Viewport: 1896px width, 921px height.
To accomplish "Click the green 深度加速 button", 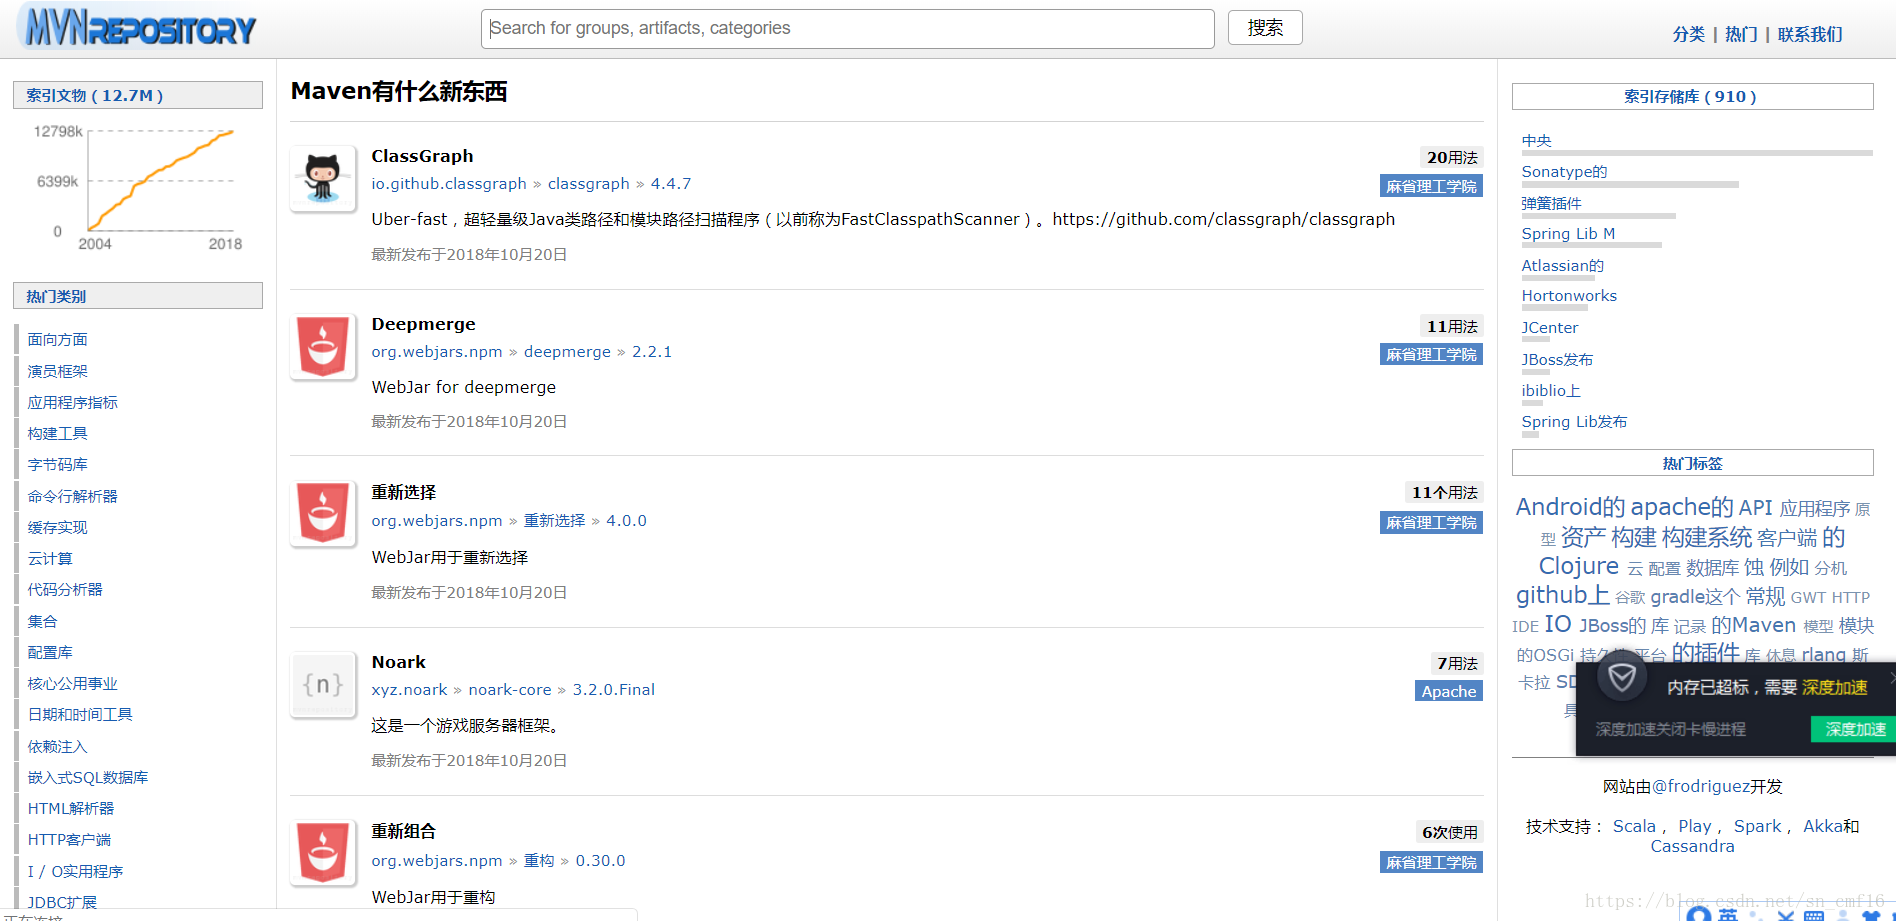I will pos(1855,729).
